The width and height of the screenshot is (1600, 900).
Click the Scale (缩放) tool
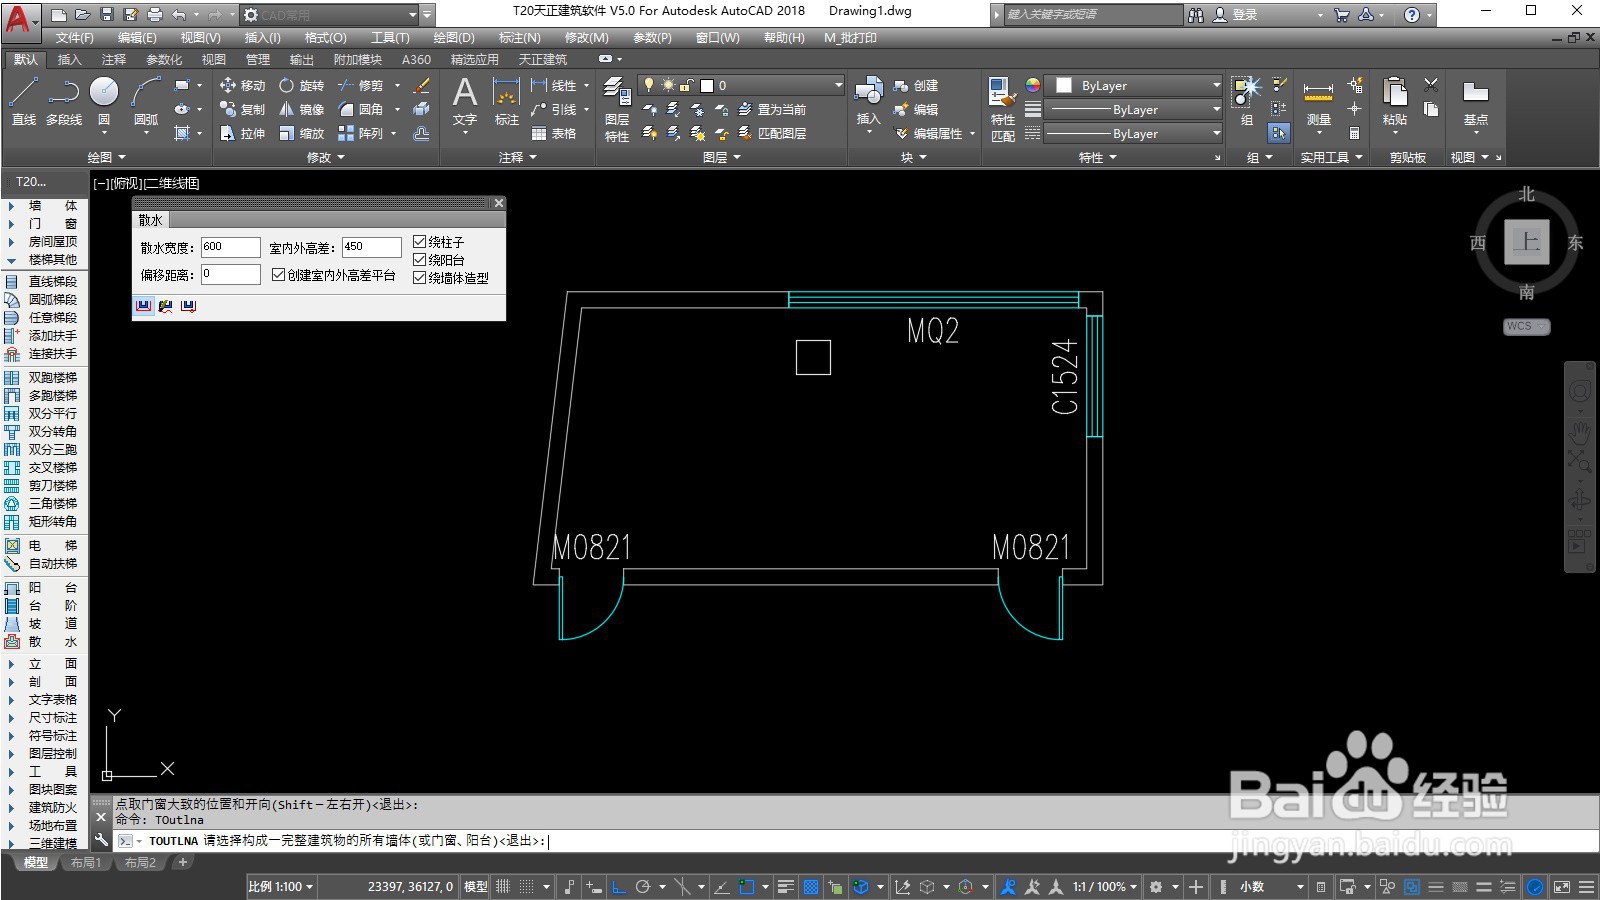(301, 133)
